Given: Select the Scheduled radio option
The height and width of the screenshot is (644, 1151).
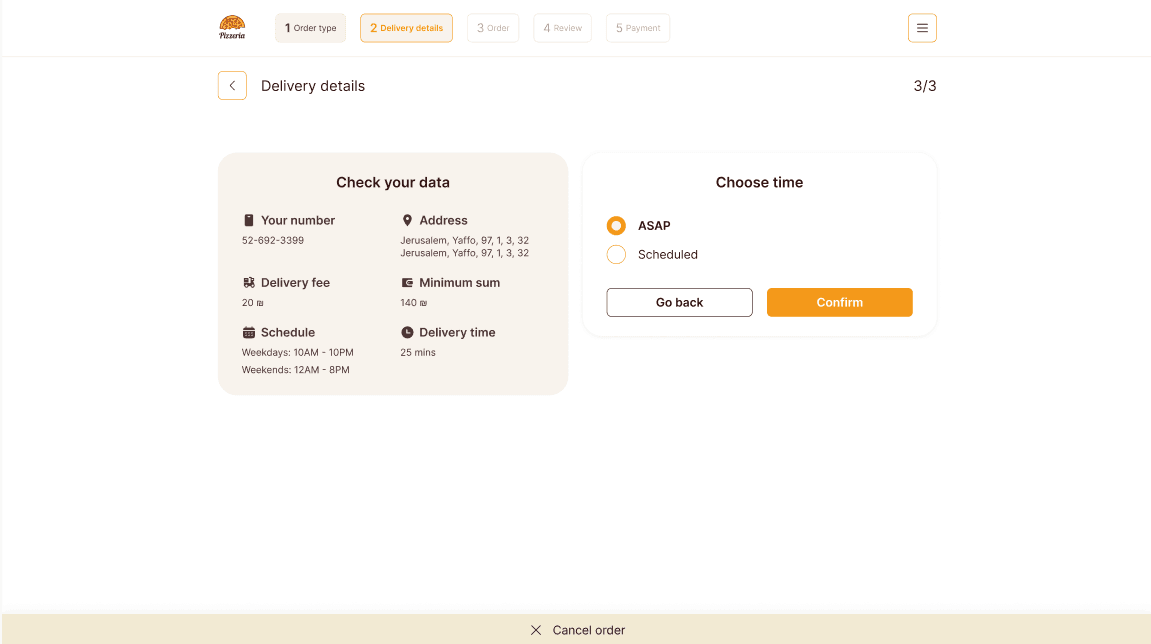Looking at the screenshot, I should point(616,254).
